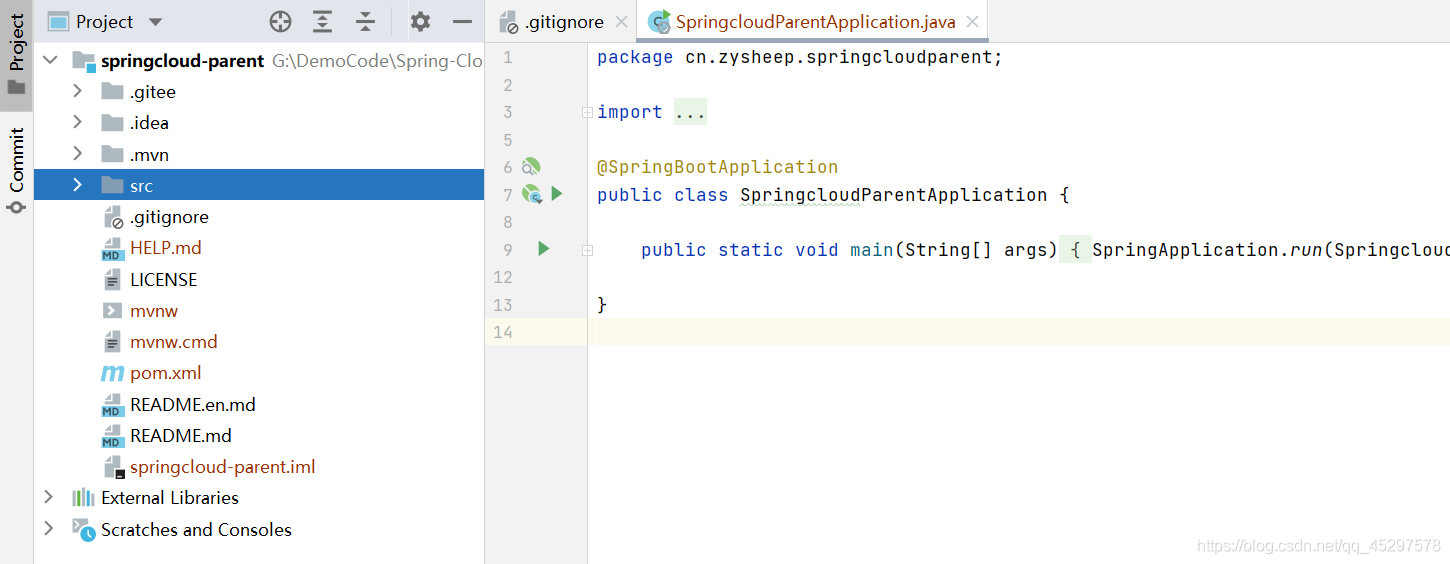Select pom.xml in the project tree
This screenshot has width=1450, height=564.
tap(165, 373)
